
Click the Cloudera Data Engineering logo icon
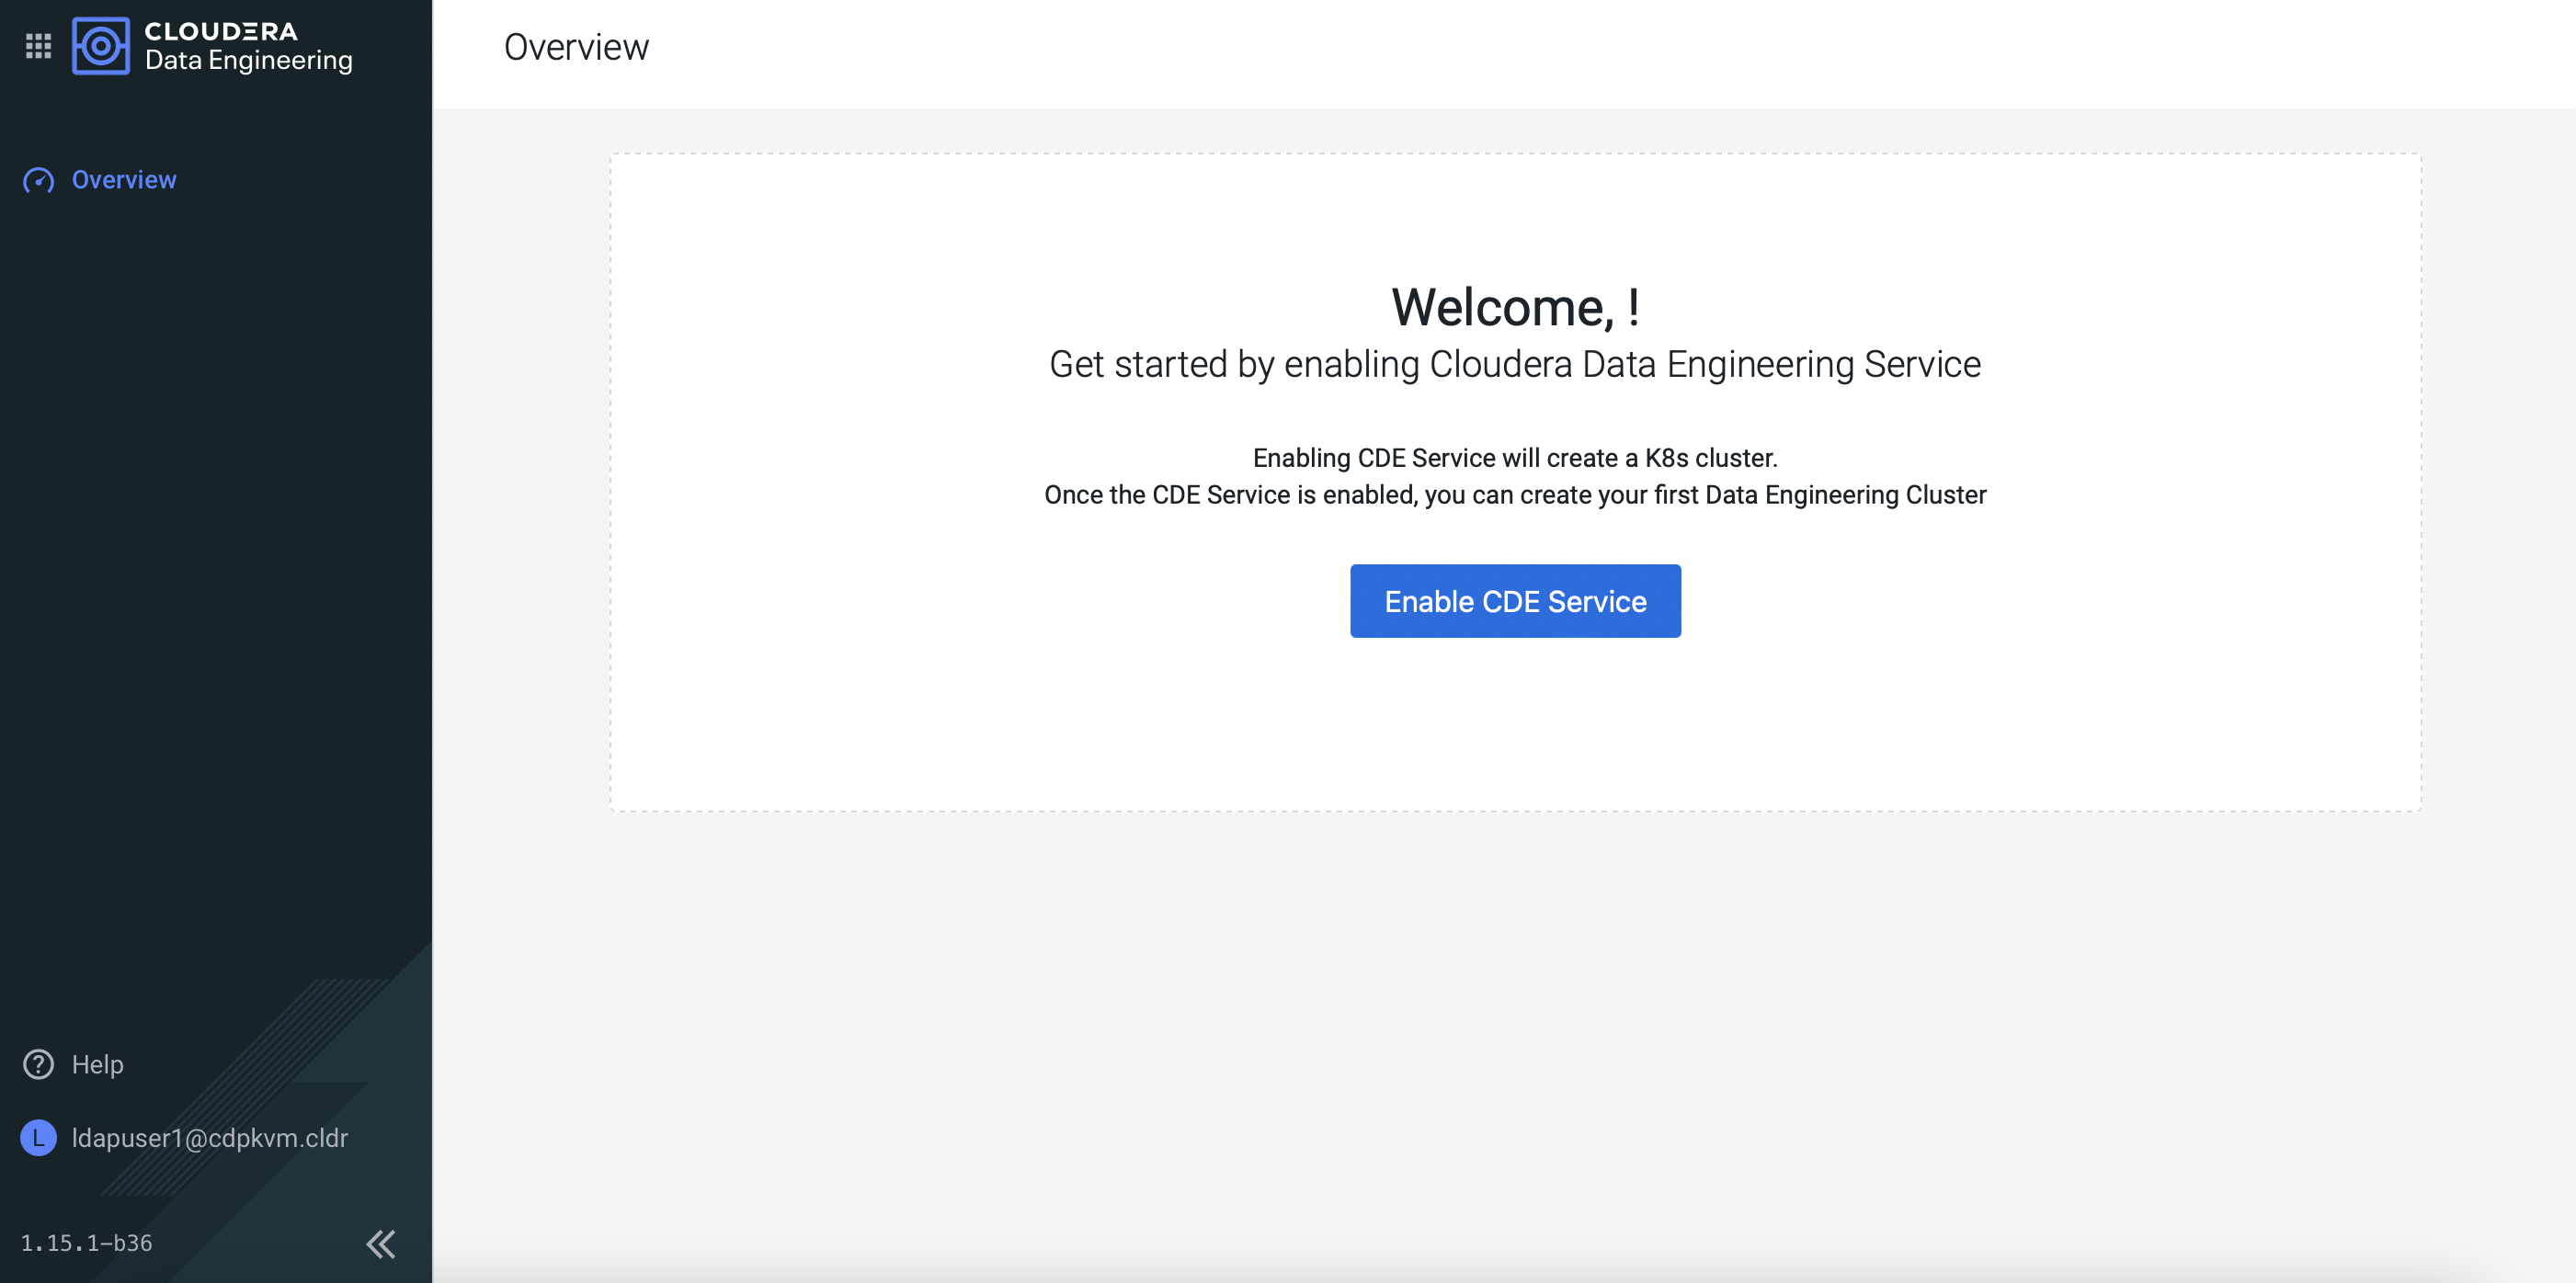[100, 46]
